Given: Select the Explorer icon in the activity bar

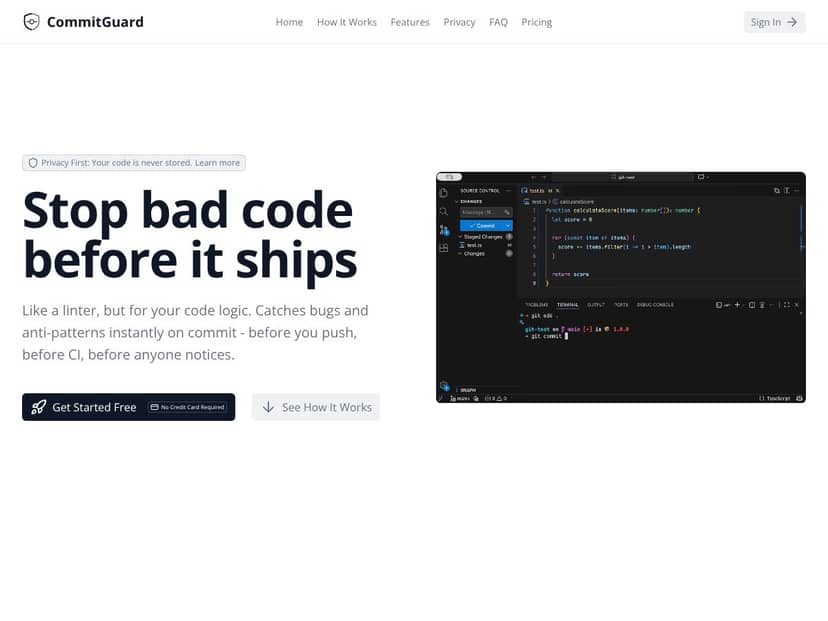Looking at the screenshot, I should [444, 192].
